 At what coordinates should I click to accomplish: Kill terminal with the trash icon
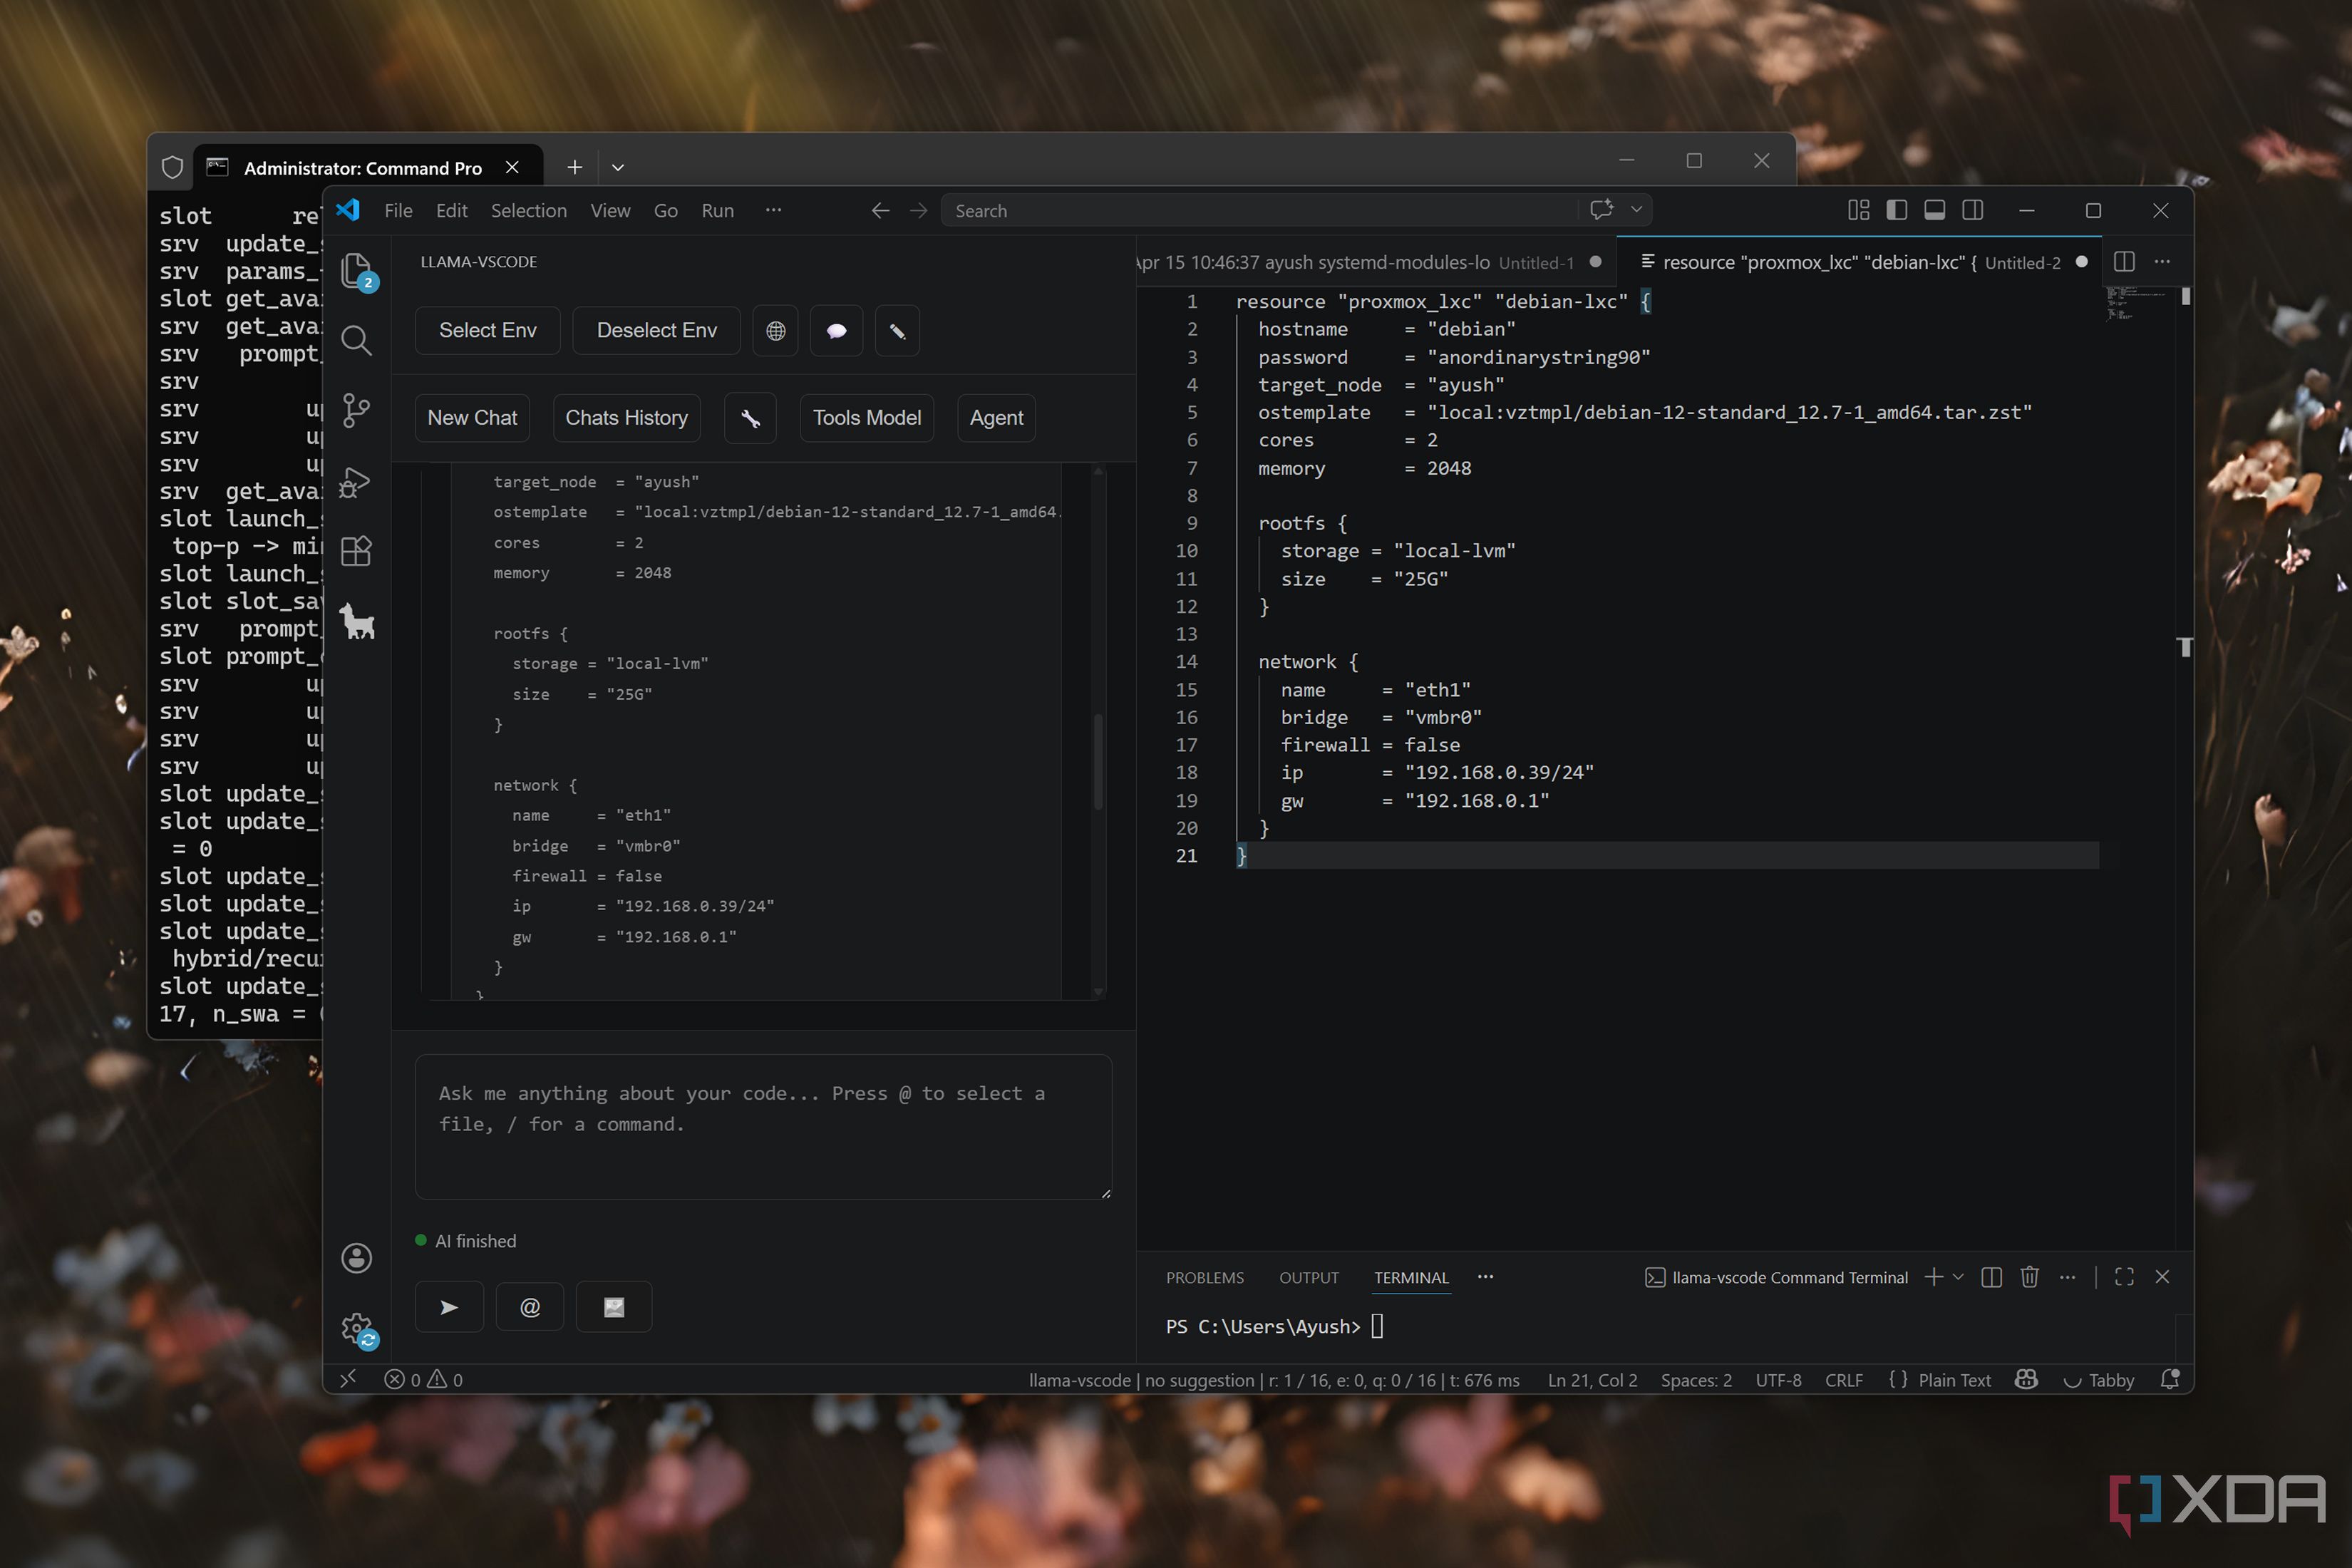[x=2029, y=1277]
